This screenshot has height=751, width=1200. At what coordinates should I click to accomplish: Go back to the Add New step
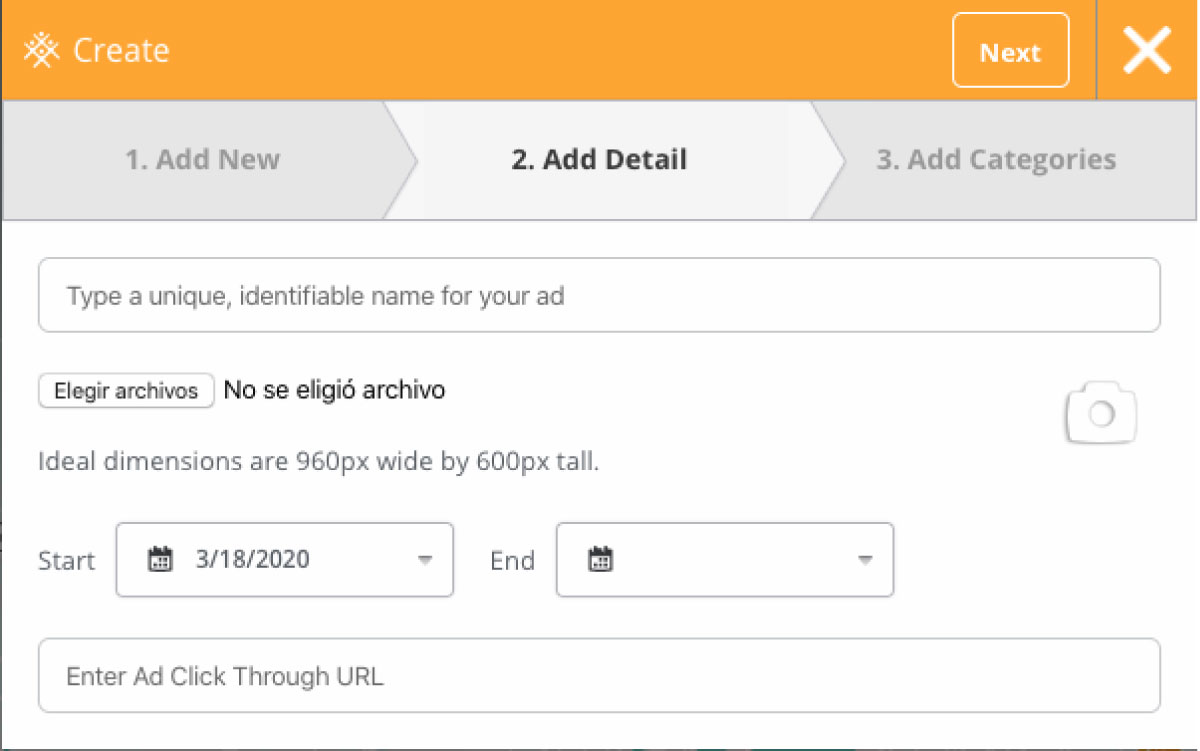coord(202,160)
